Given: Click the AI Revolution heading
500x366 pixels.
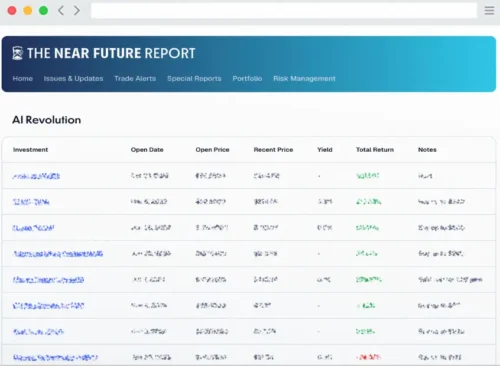Looking at the screenshot, I should click(47, 120).
